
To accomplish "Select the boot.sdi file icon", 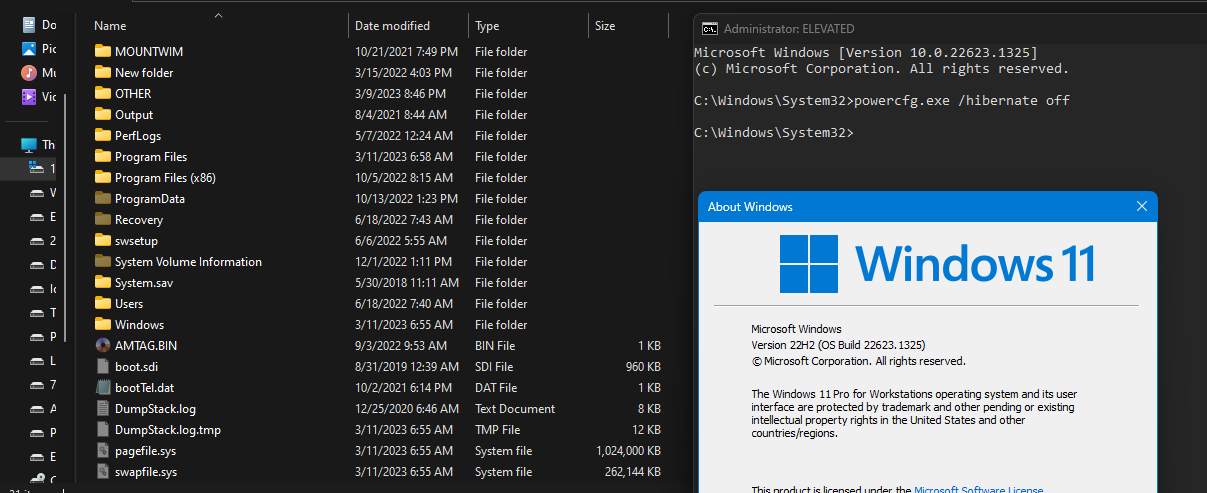I will (102, 366).
